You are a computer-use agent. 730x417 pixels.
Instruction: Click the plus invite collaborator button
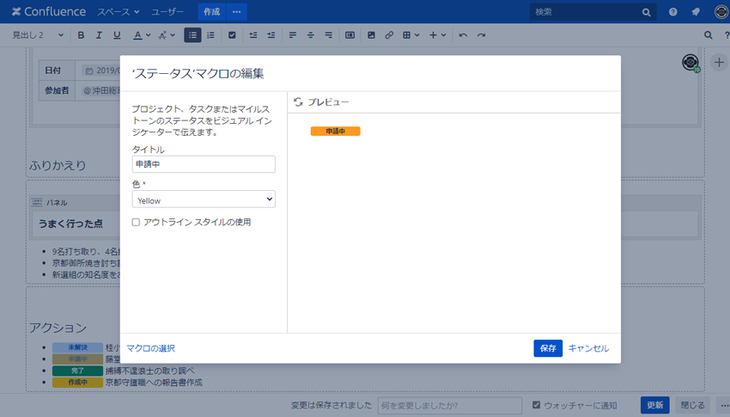pos(719,62)
